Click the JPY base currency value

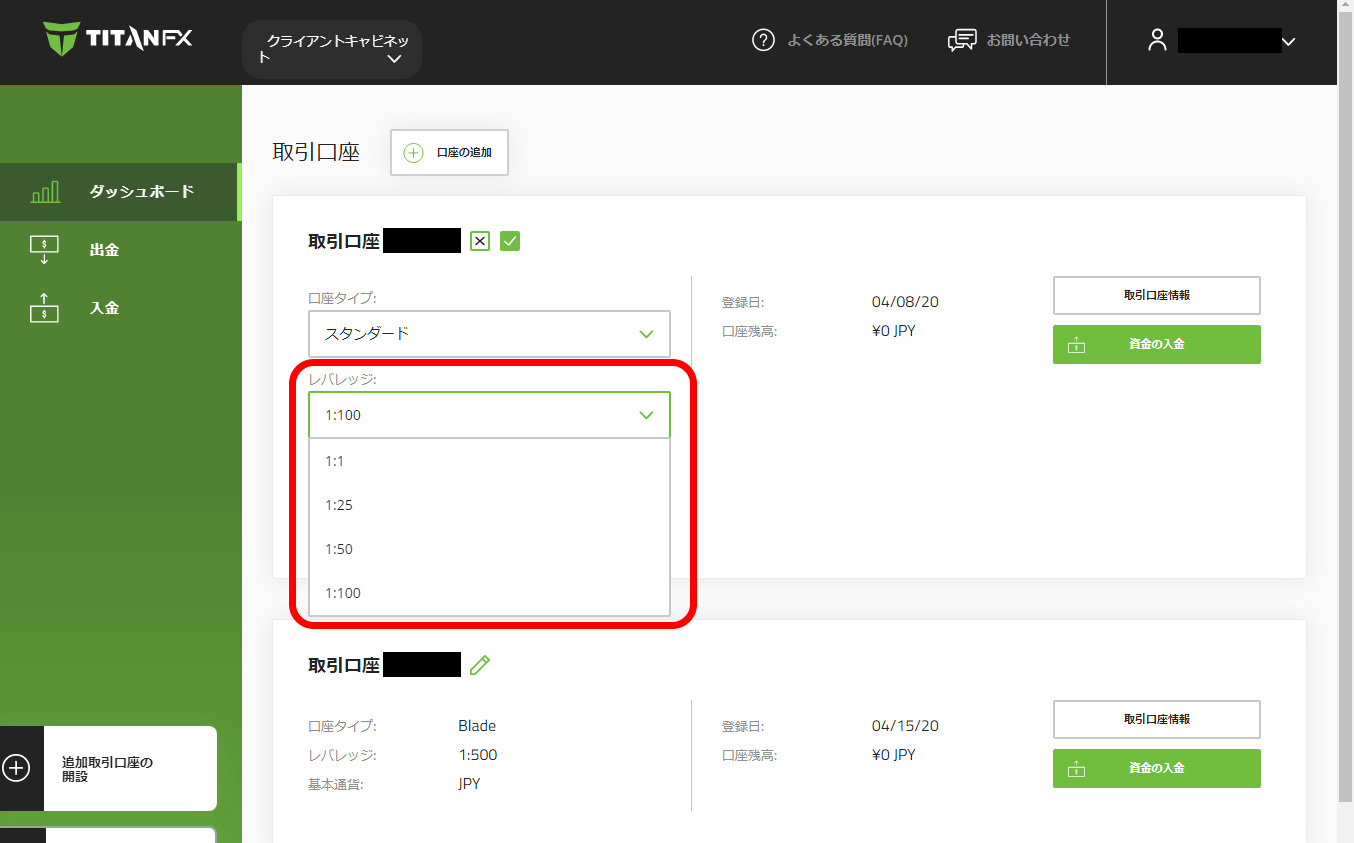469,784
